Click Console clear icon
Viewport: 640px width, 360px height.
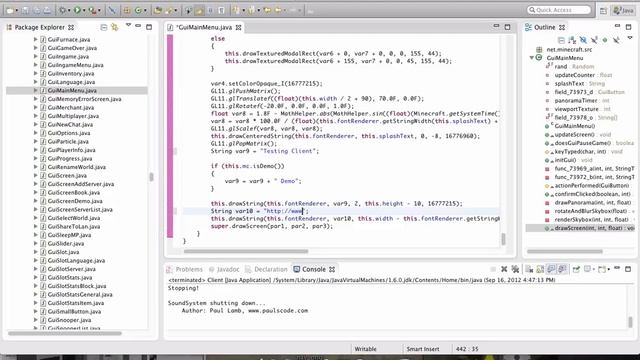point(529,269)
